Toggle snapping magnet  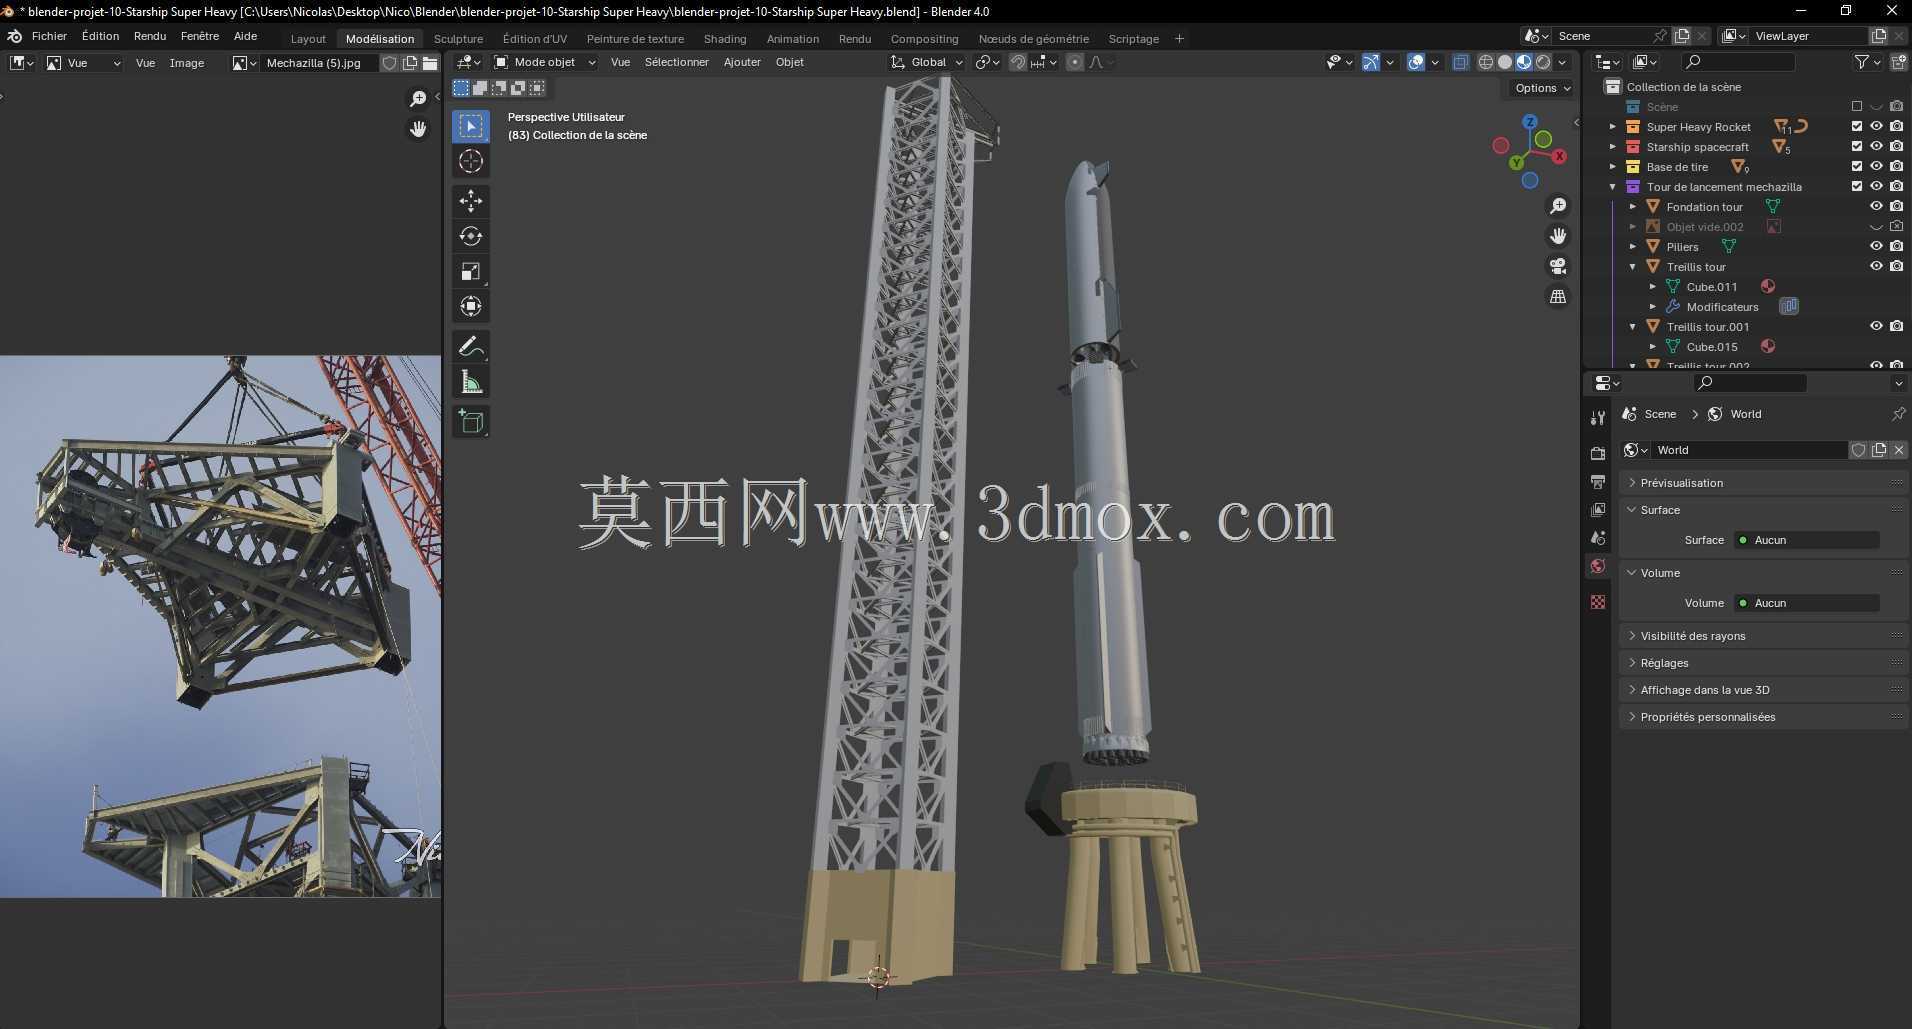click(1018, 62)
